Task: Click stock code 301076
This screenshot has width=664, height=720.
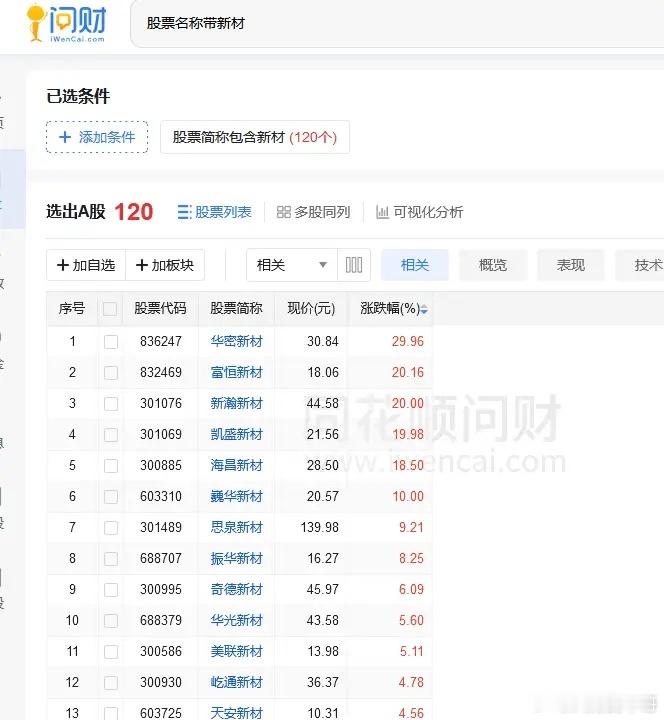Action: (161, 404)
